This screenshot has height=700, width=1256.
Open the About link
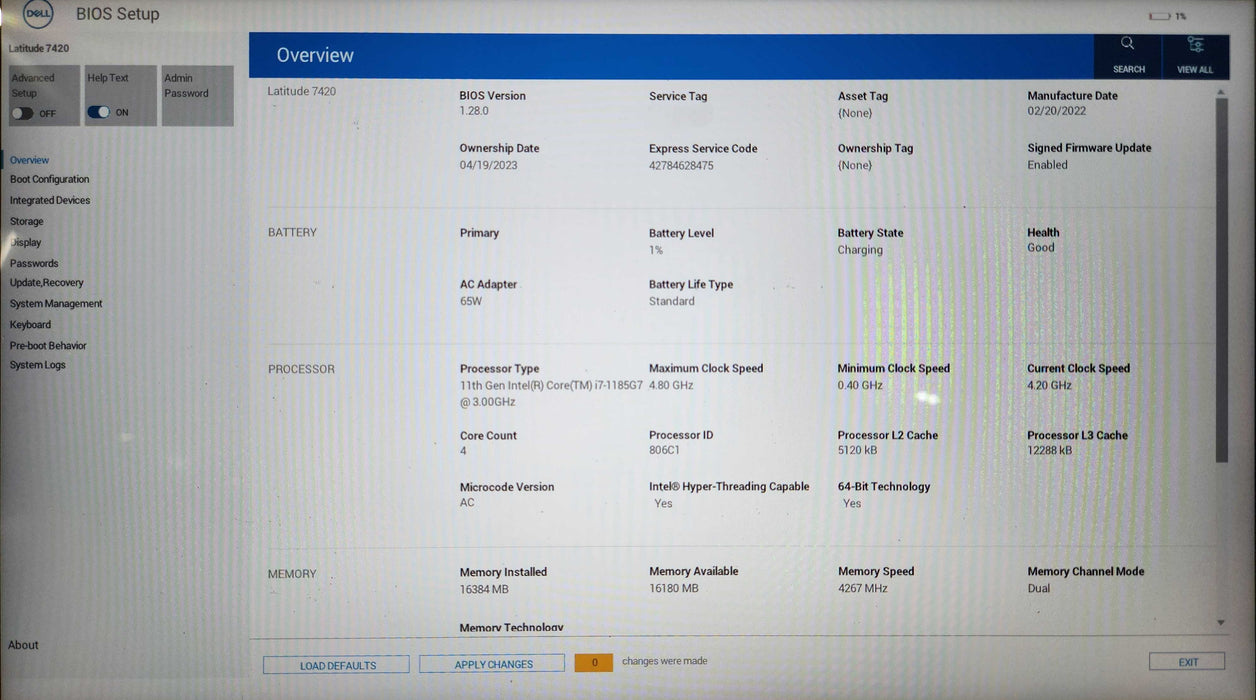click(23, 645)
